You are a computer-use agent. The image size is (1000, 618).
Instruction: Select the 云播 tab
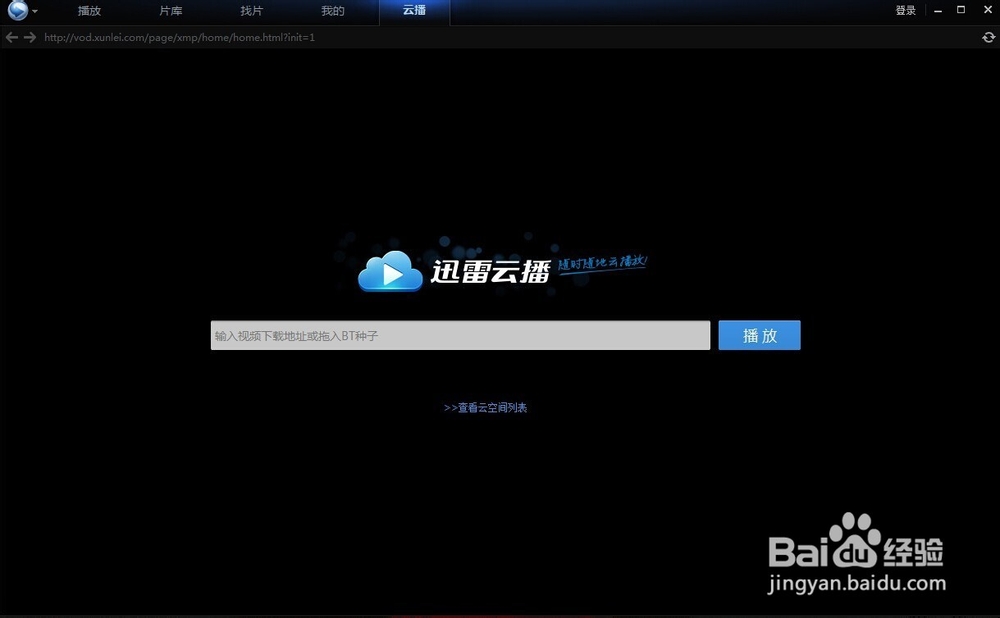[x=415, y=11]
